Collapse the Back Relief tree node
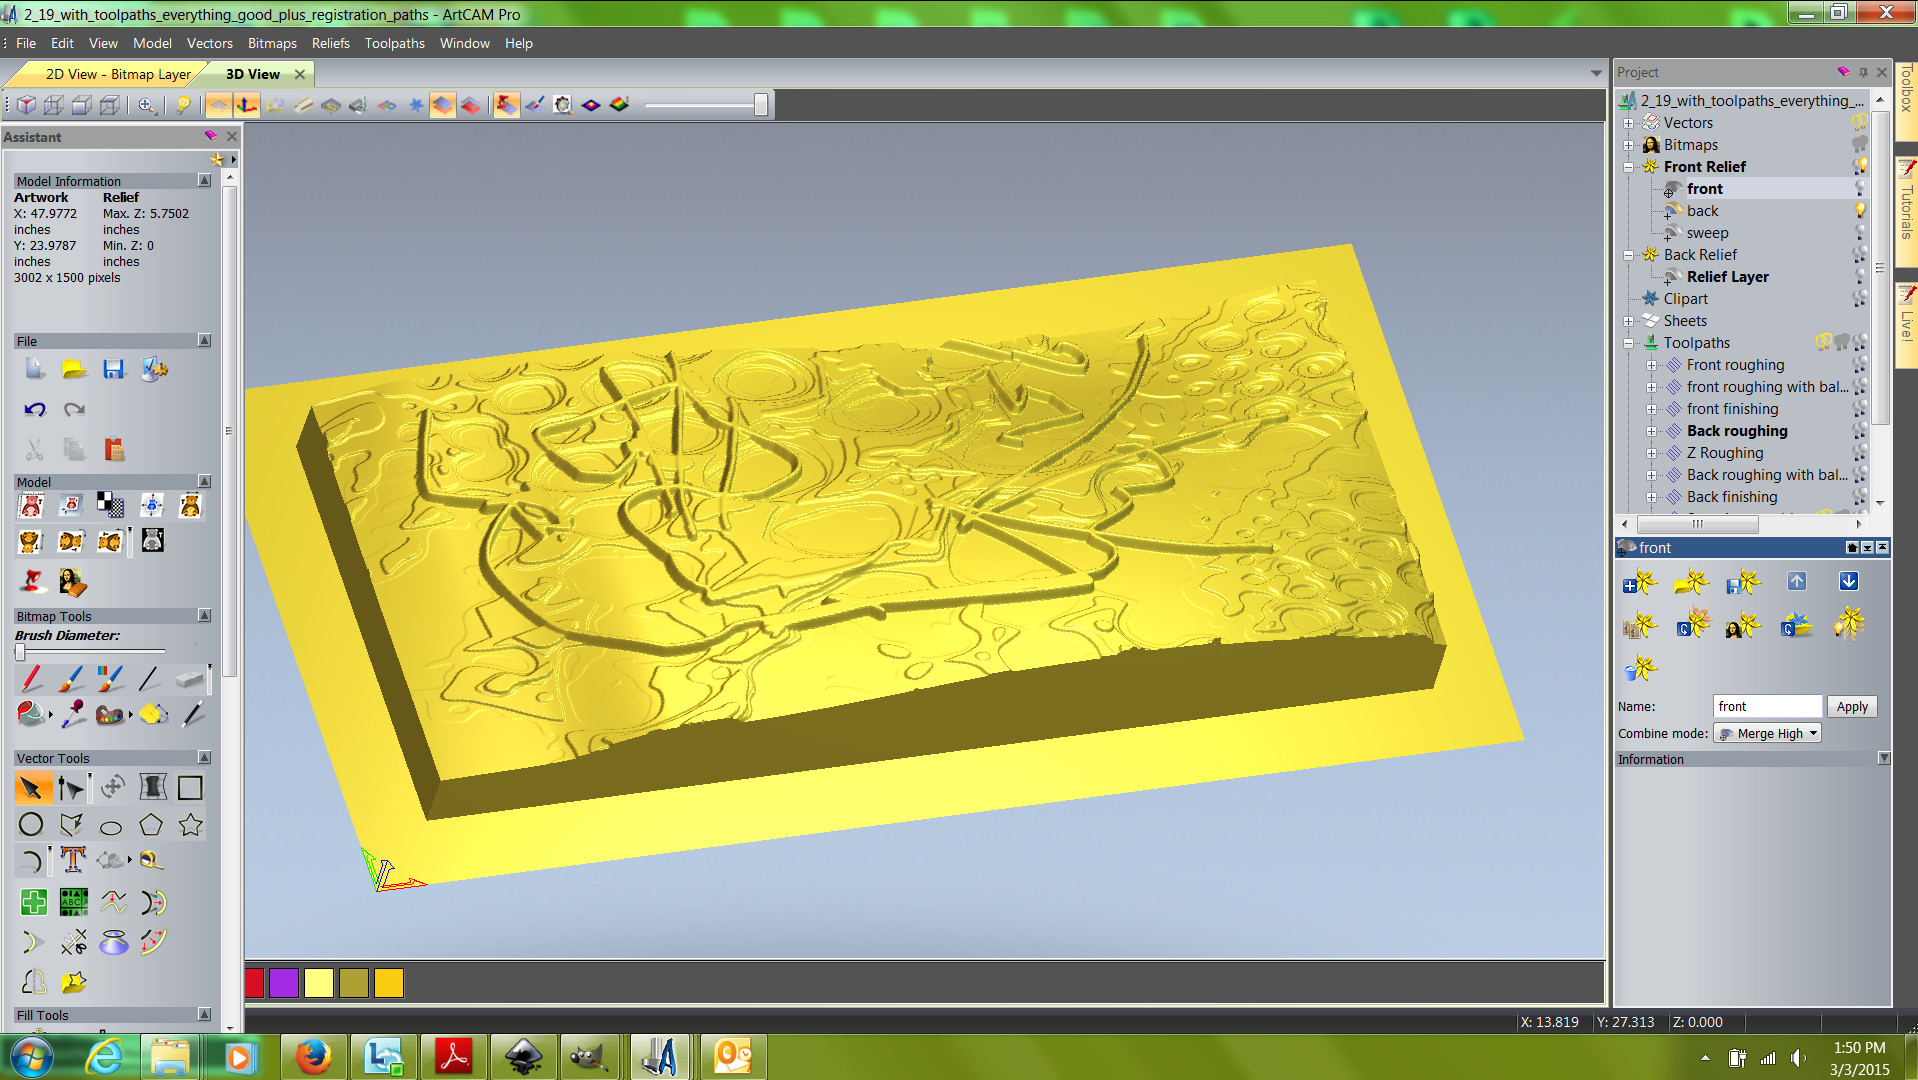This screenshot has width=1918, height=1080. pyautogui.click(x=1628, y=255)
